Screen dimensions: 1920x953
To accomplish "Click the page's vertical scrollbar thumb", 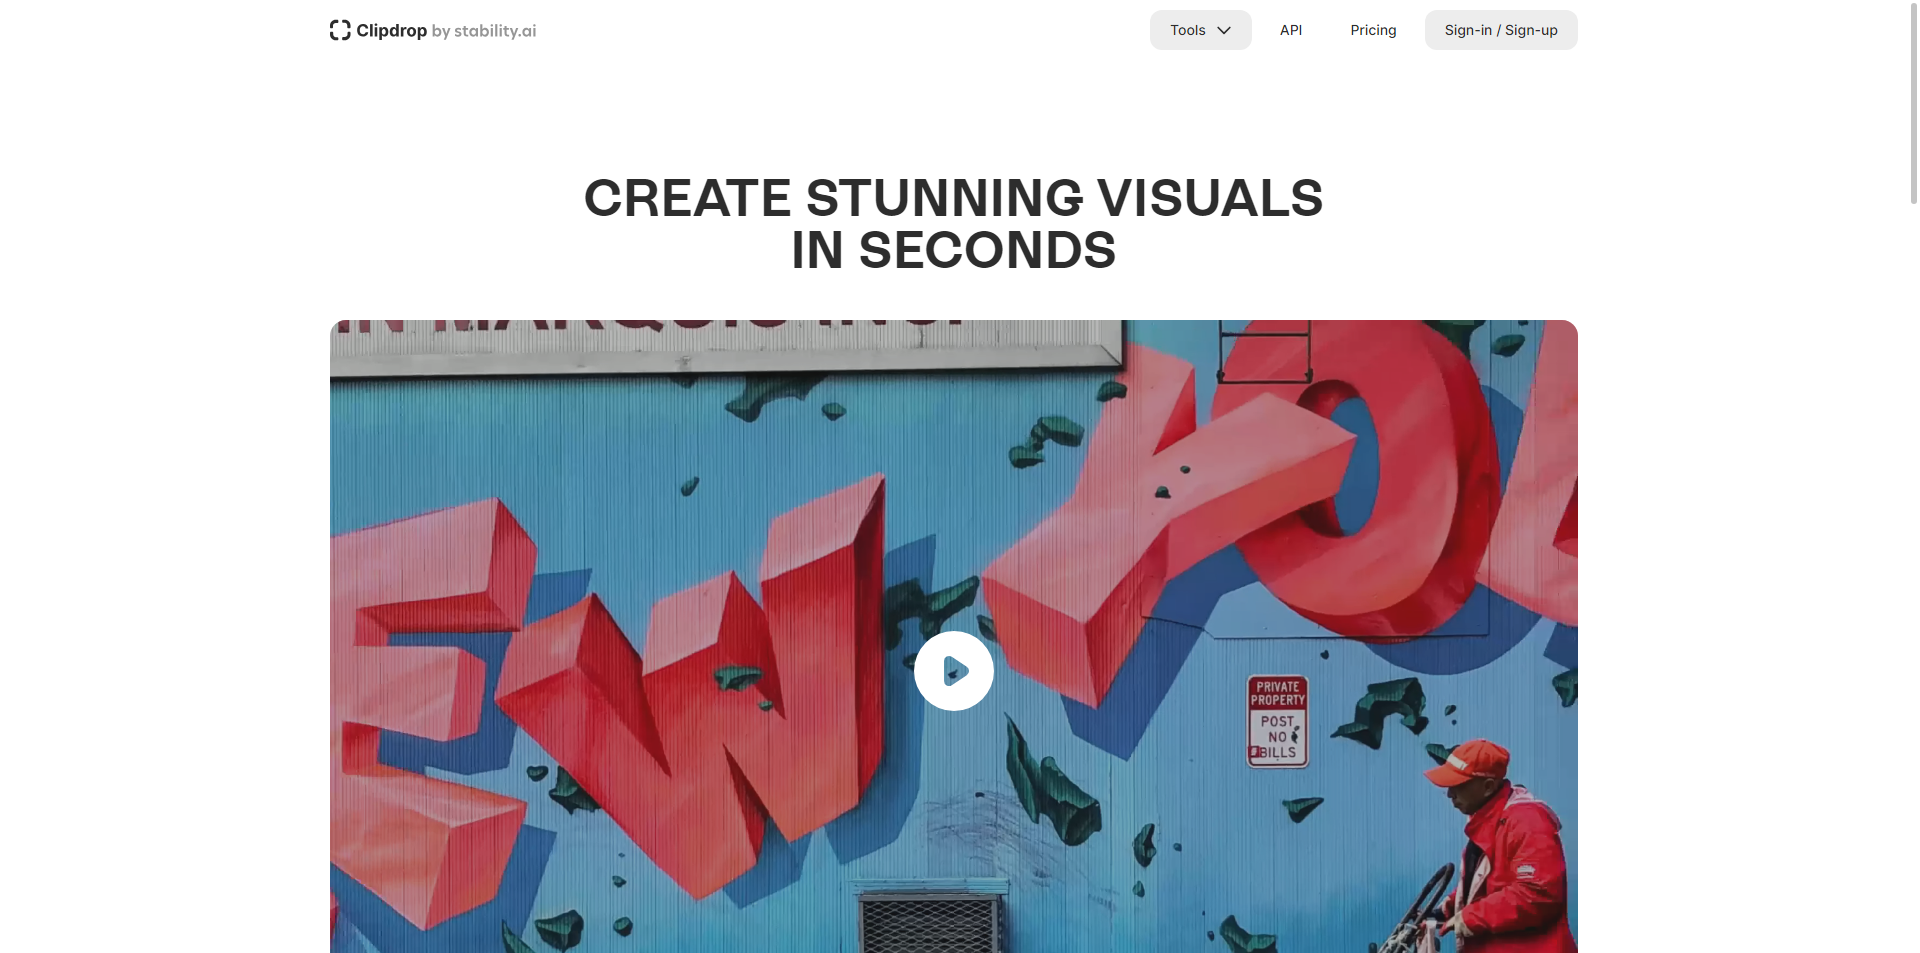I will pyautogui.click(x=1913, y=102).
